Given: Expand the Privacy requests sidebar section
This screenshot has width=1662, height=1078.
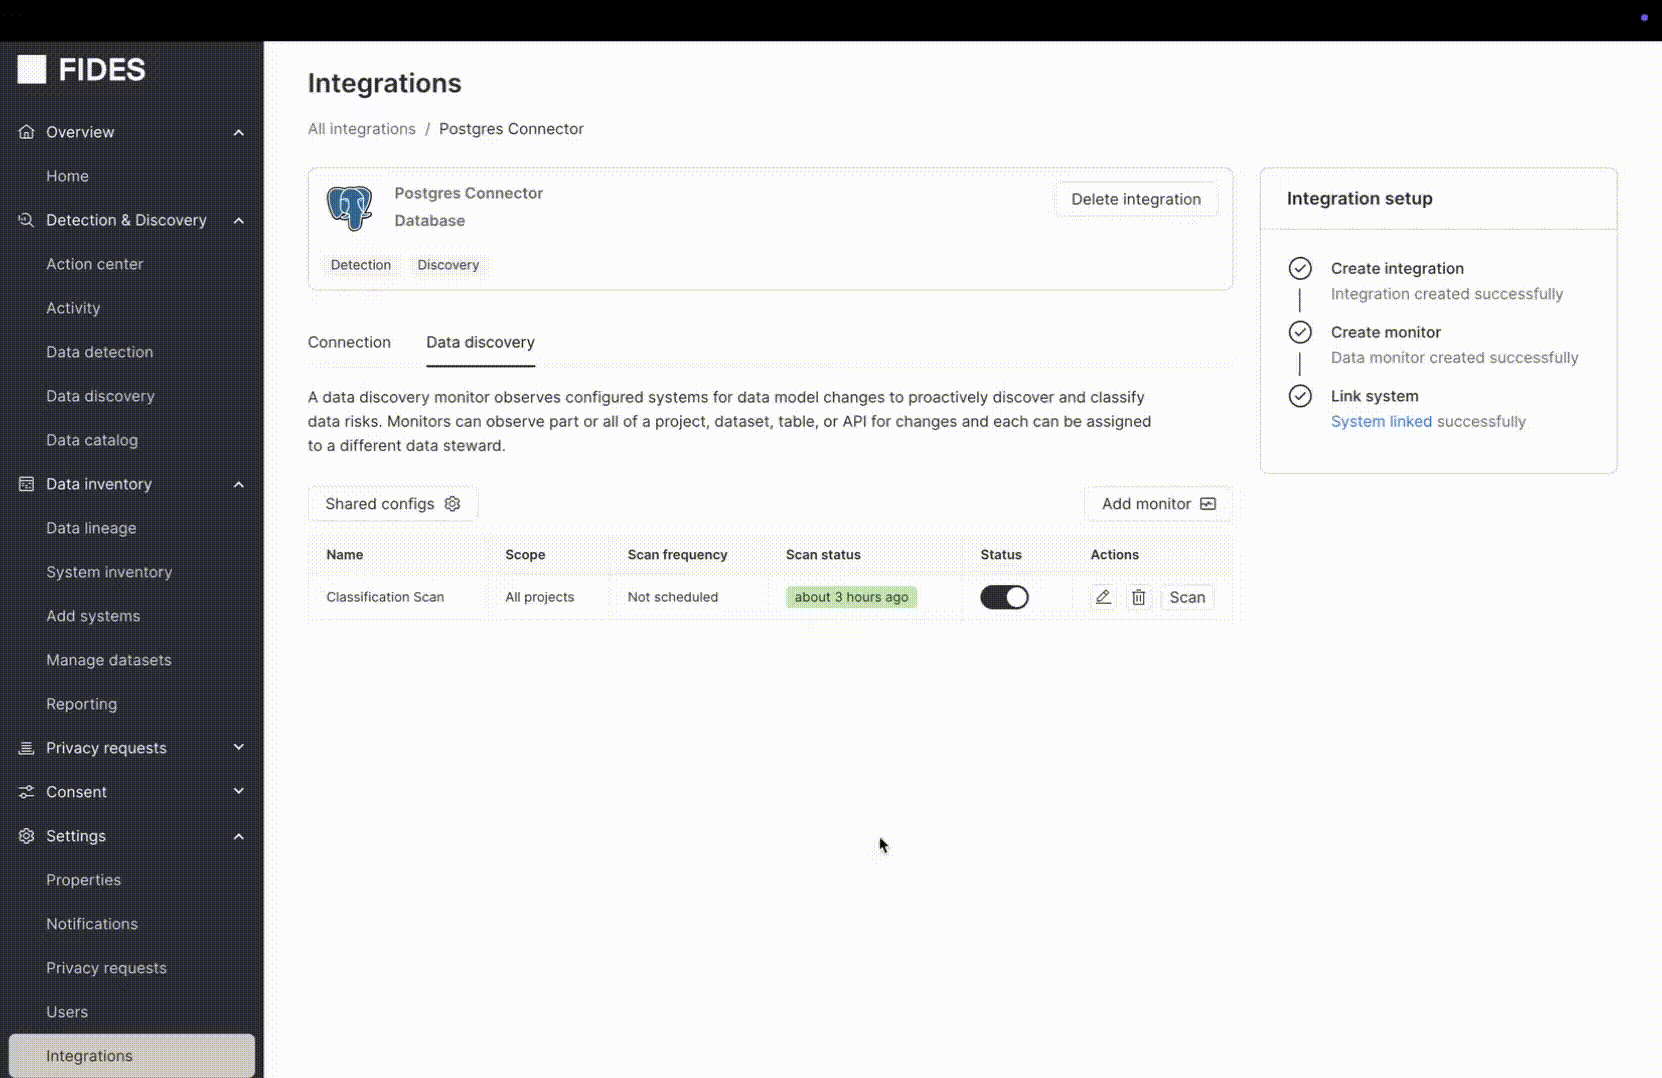Looking at the screenshot, I should 239,748.
